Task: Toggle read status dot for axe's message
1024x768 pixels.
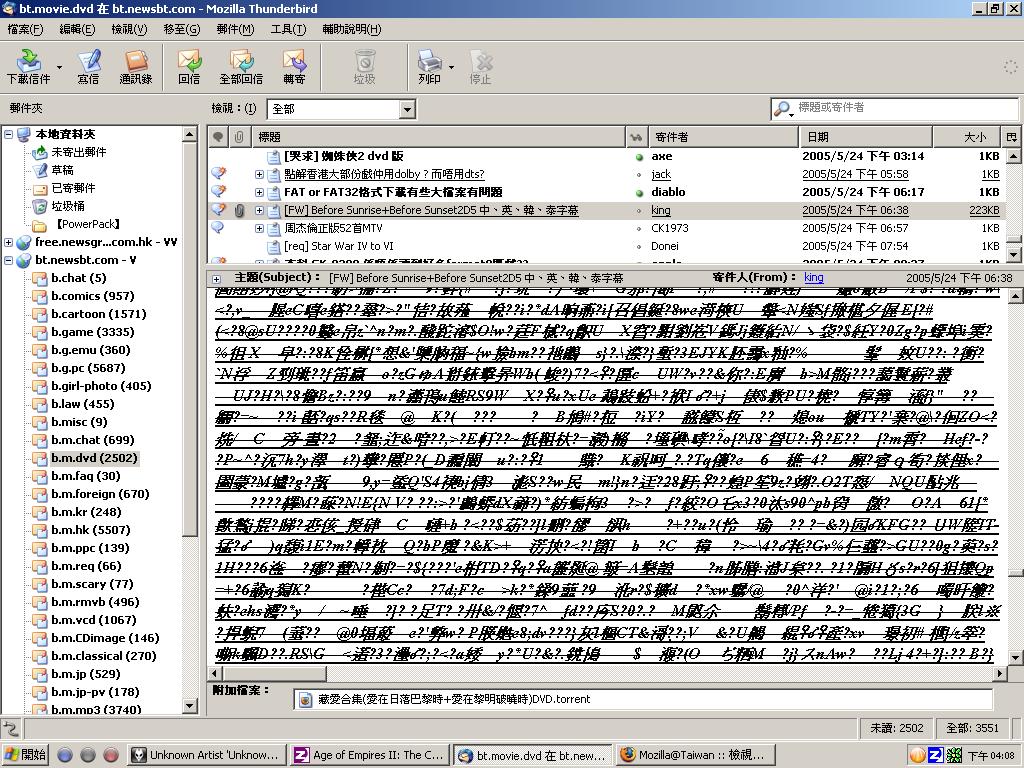Action: [639, 157]
